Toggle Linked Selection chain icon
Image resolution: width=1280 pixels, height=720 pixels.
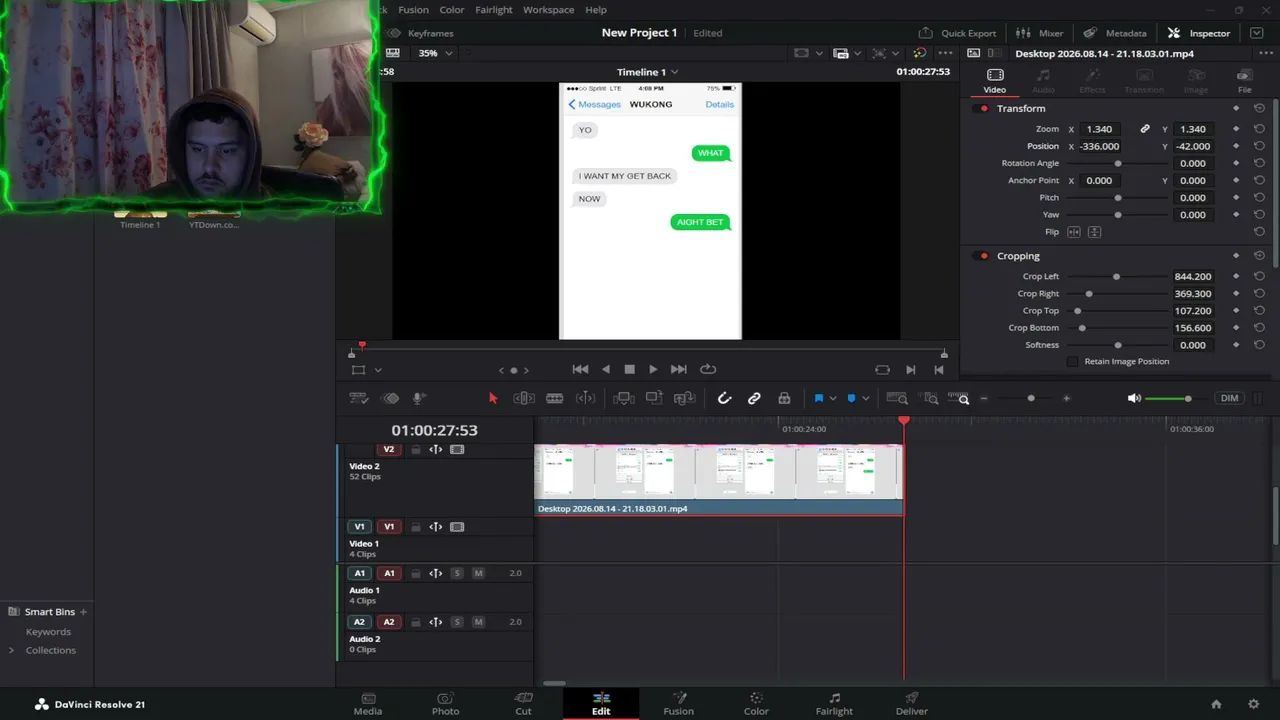tap(754, 398)
